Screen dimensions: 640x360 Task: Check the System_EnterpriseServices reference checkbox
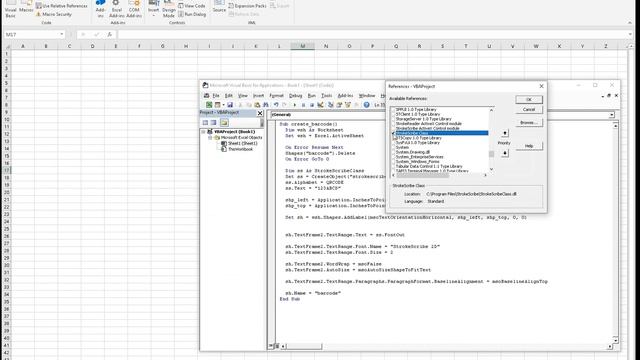tap(393, 157)
